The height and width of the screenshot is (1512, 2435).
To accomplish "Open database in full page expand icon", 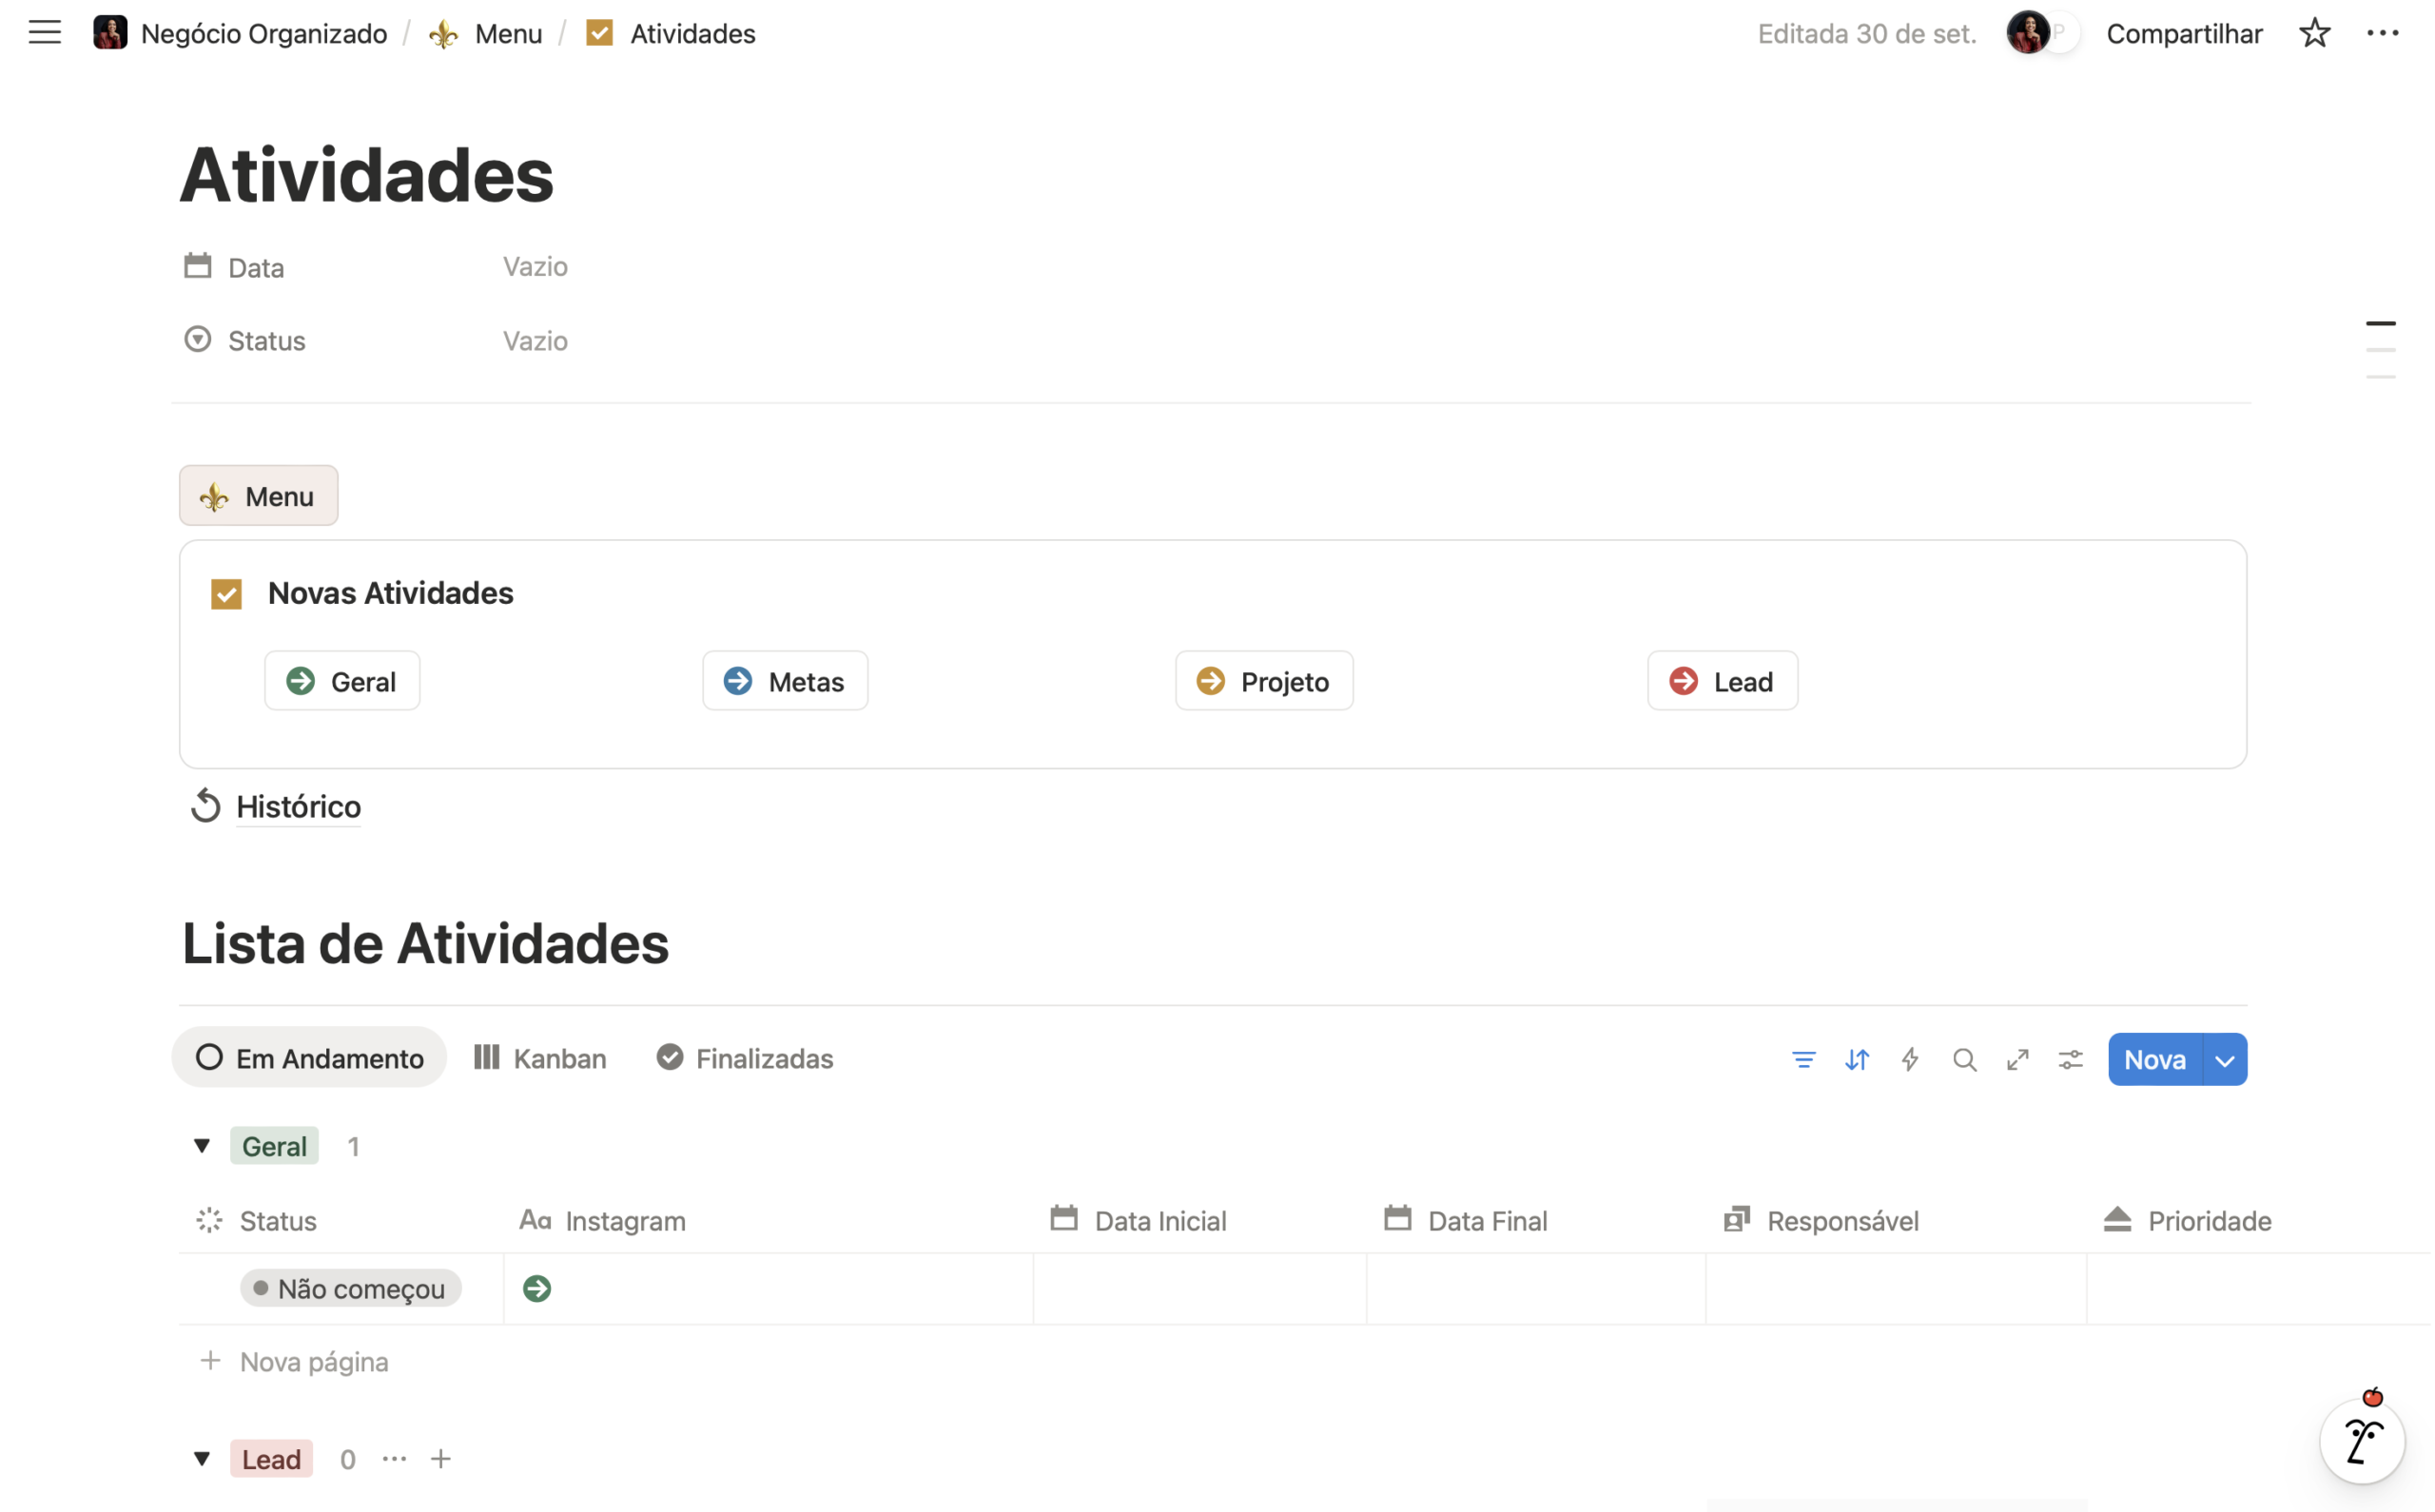I will [x=2018, y=1060].
